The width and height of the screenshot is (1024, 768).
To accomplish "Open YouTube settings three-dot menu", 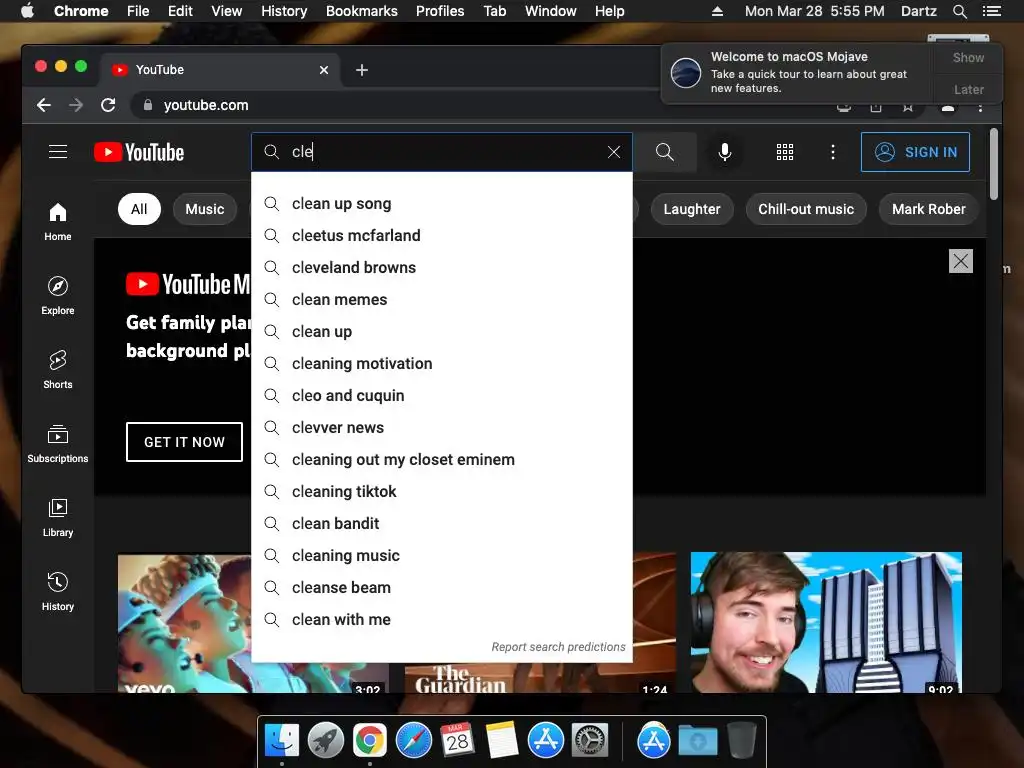I will point(833,152).
